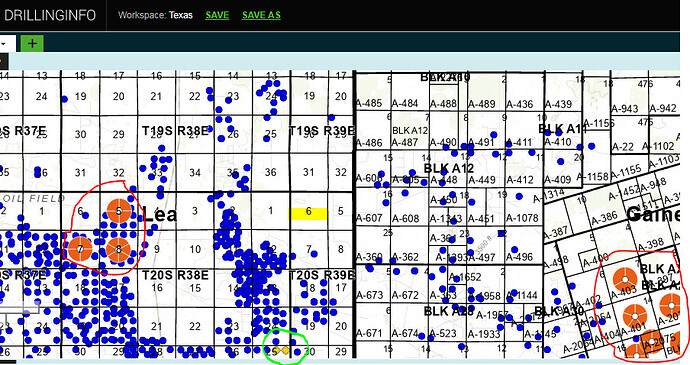Click the BLK A12 block label
The image size is (690, 365).
point(448,168)
